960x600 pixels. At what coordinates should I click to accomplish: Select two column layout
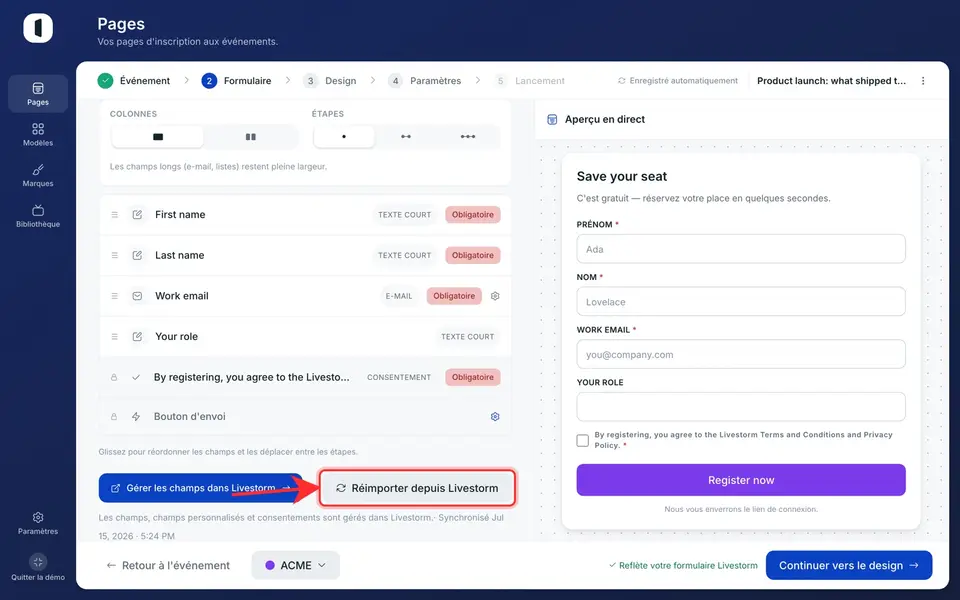pyautogui.click(x=250, y=137)
